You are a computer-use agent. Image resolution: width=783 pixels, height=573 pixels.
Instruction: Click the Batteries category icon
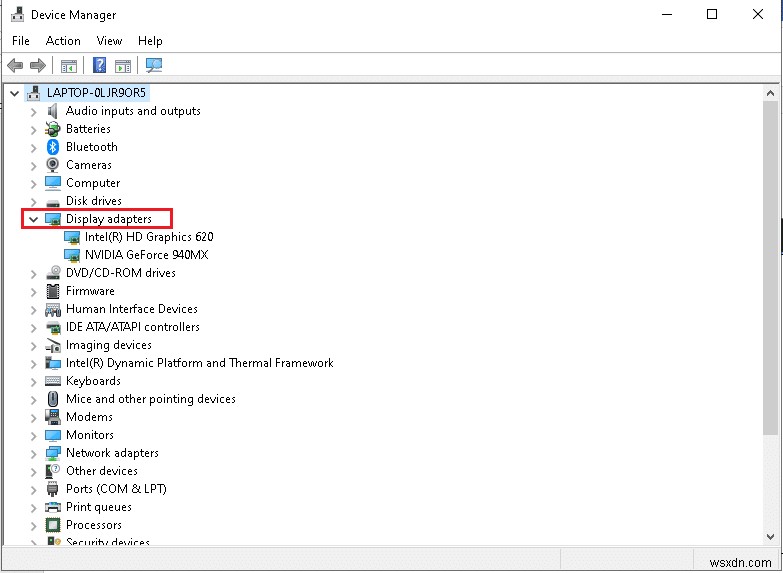52,129
